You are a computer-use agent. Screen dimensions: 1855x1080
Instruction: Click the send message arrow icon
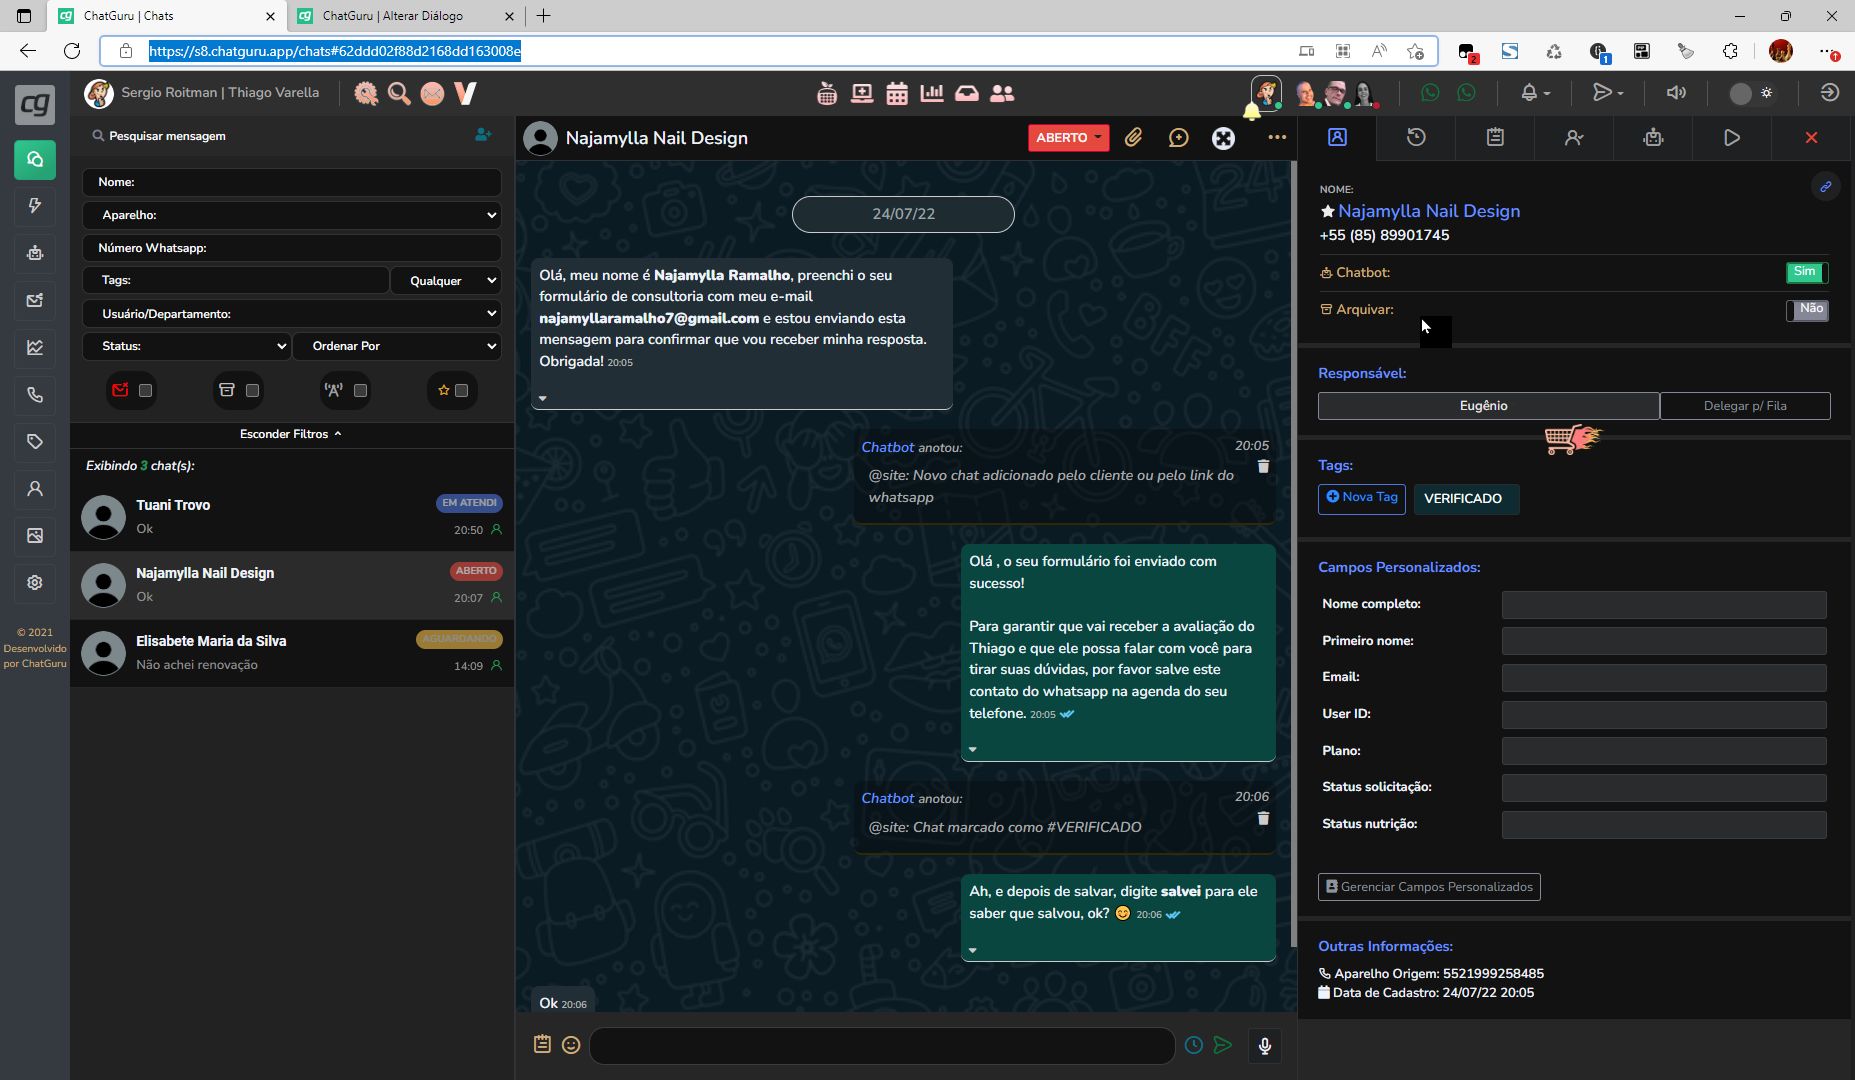[x=1222, y=1045]
